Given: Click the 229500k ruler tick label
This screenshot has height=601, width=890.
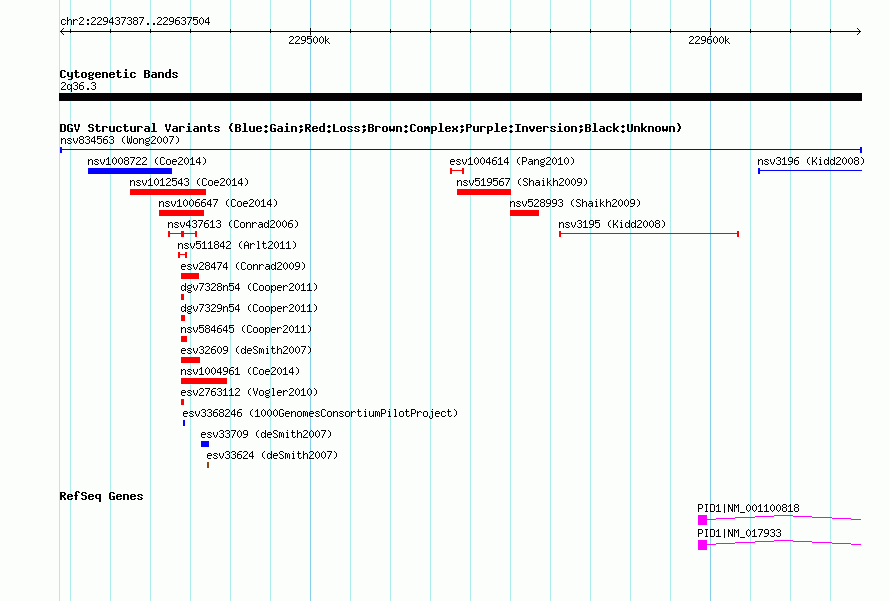Looking at the screenshot, I should tap(309, 40).
